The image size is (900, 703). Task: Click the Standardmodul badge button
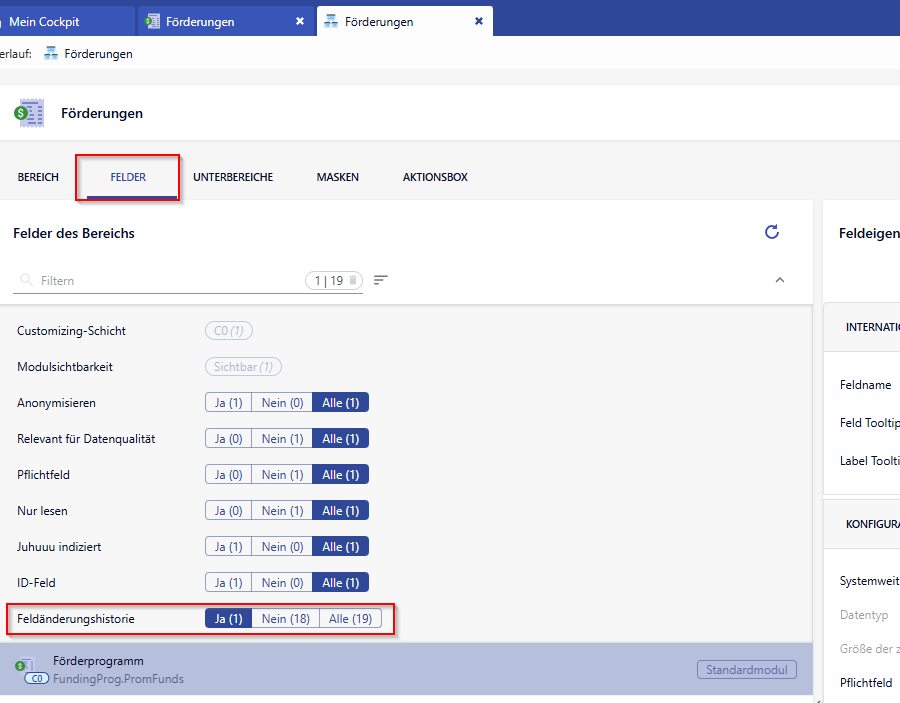coord(746,669)
